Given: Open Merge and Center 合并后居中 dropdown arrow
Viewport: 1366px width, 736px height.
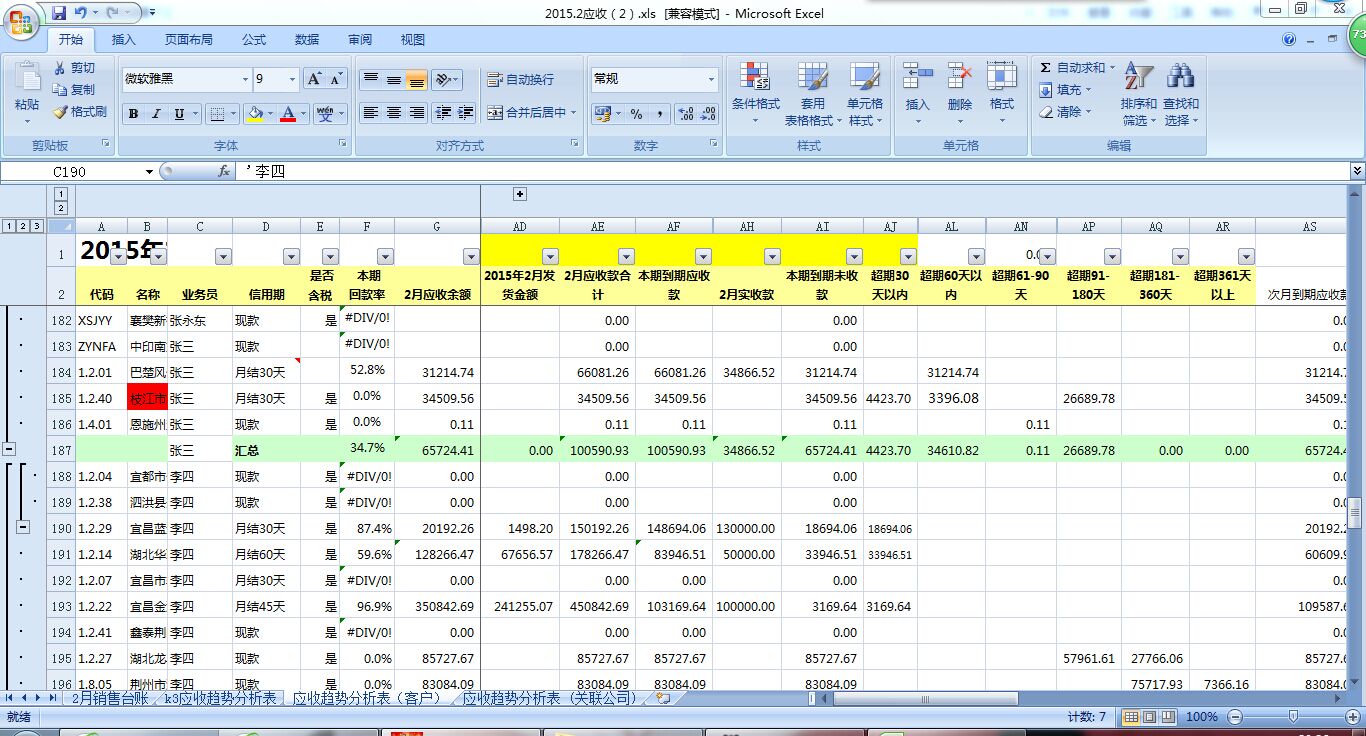Looking at the screenshot, I should click(574, 113).
